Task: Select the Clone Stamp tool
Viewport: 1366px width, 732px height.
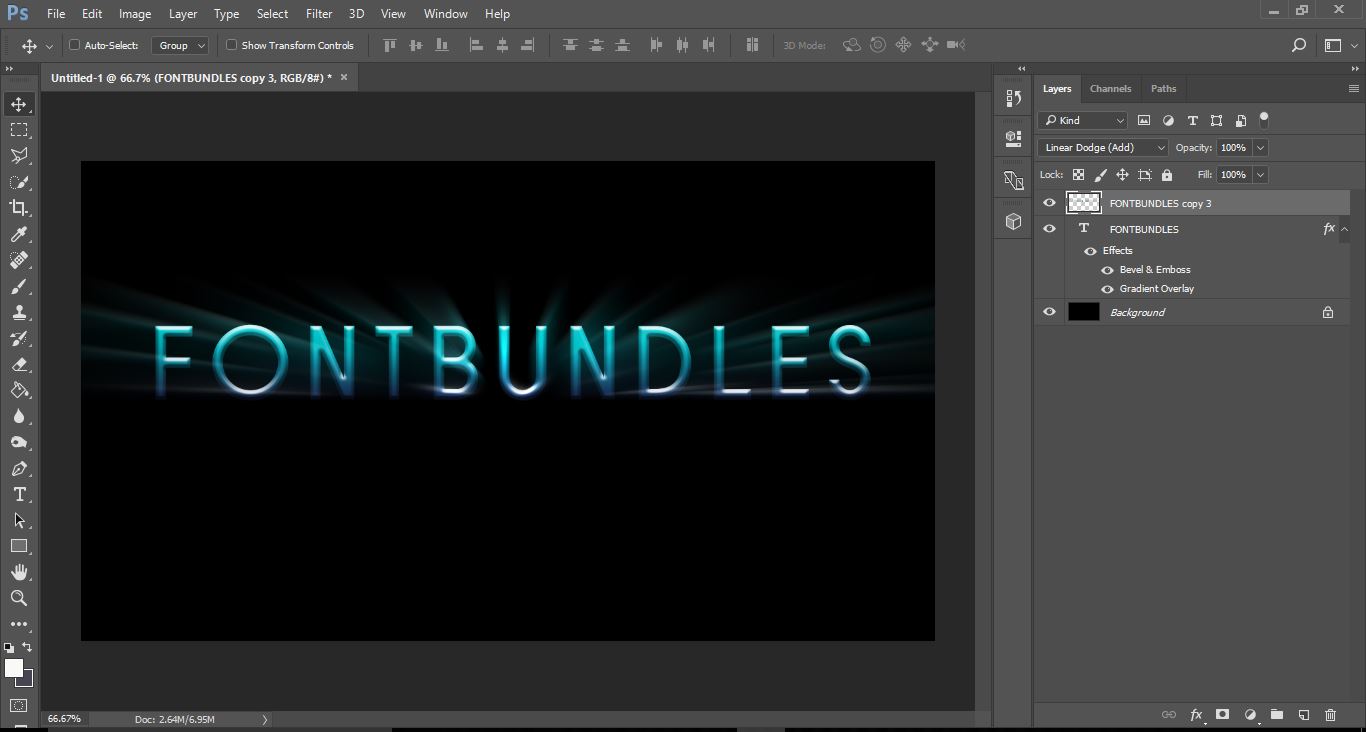Action: coord(19,312)
